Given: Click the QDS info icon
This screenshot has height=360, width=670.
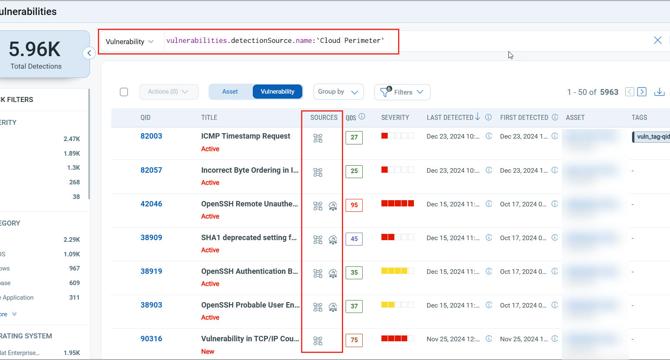Looking at the screenshot, I should click(x=362, y=117).
